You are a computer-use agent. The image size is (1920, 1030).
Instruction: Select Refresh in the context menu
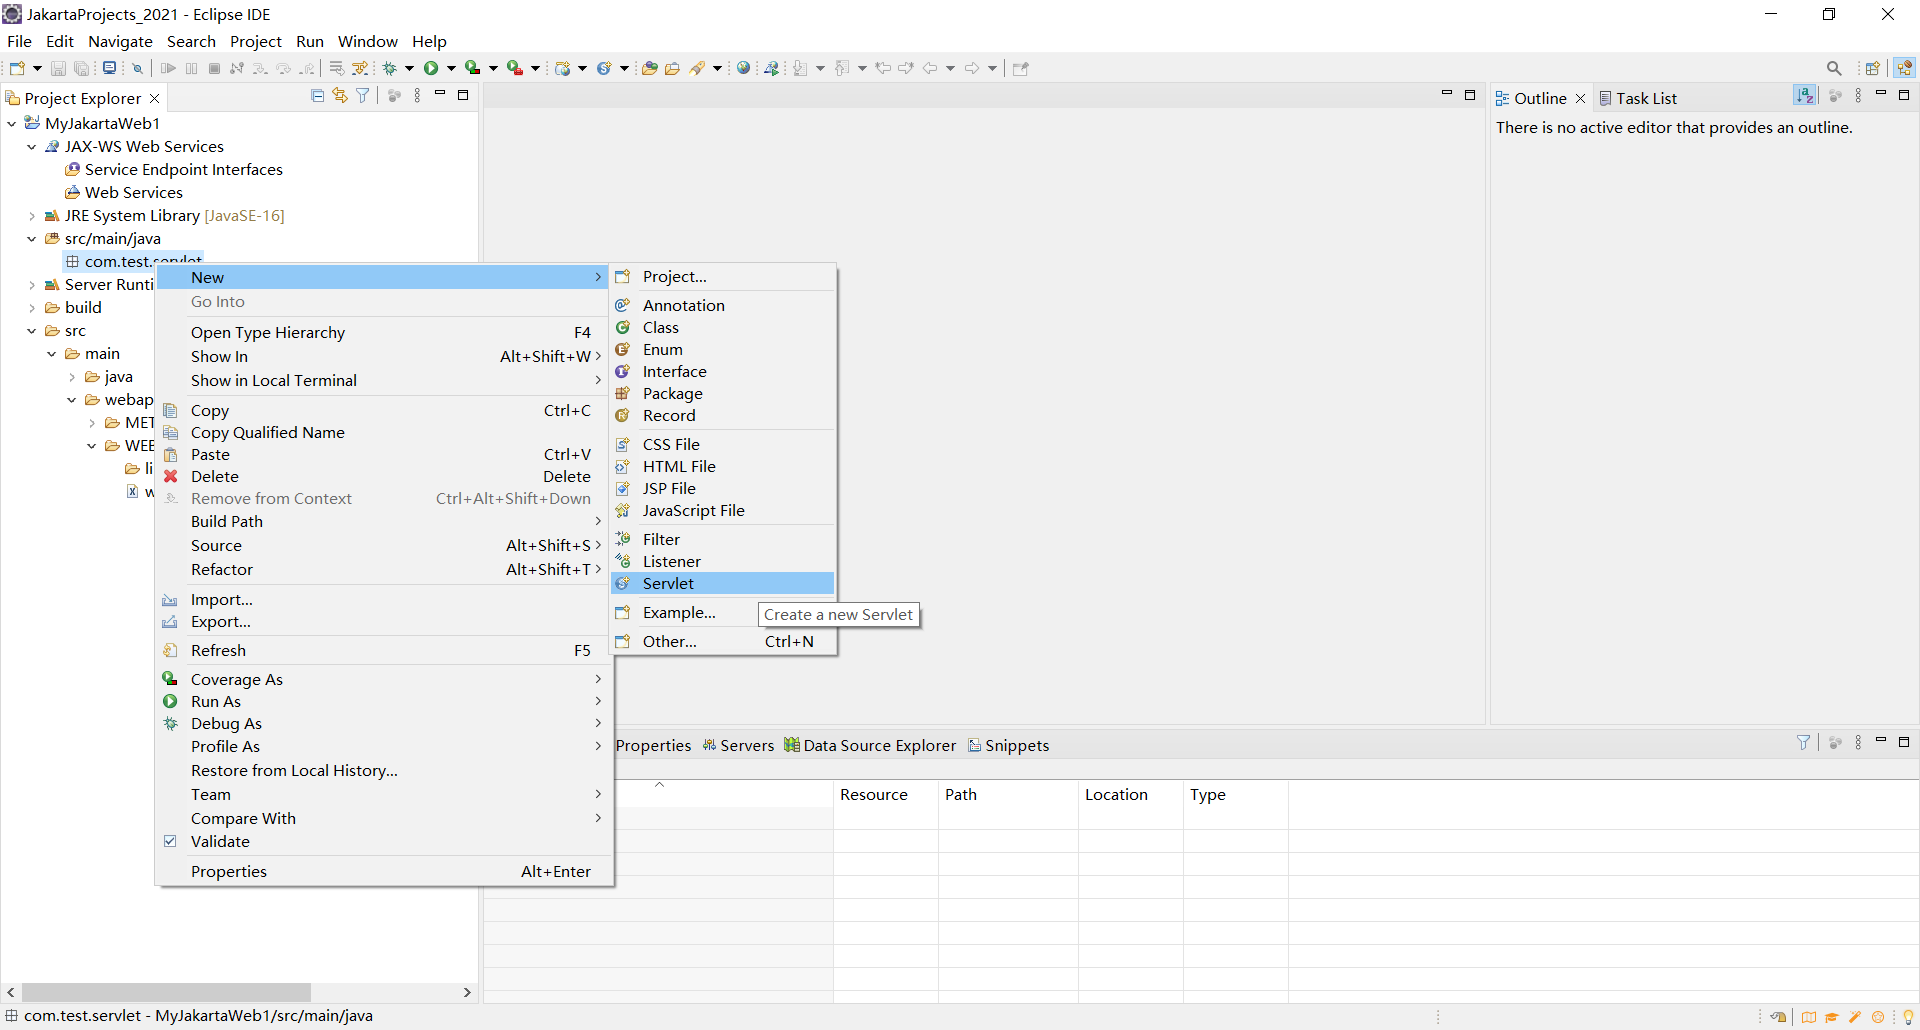click(384, 650)
